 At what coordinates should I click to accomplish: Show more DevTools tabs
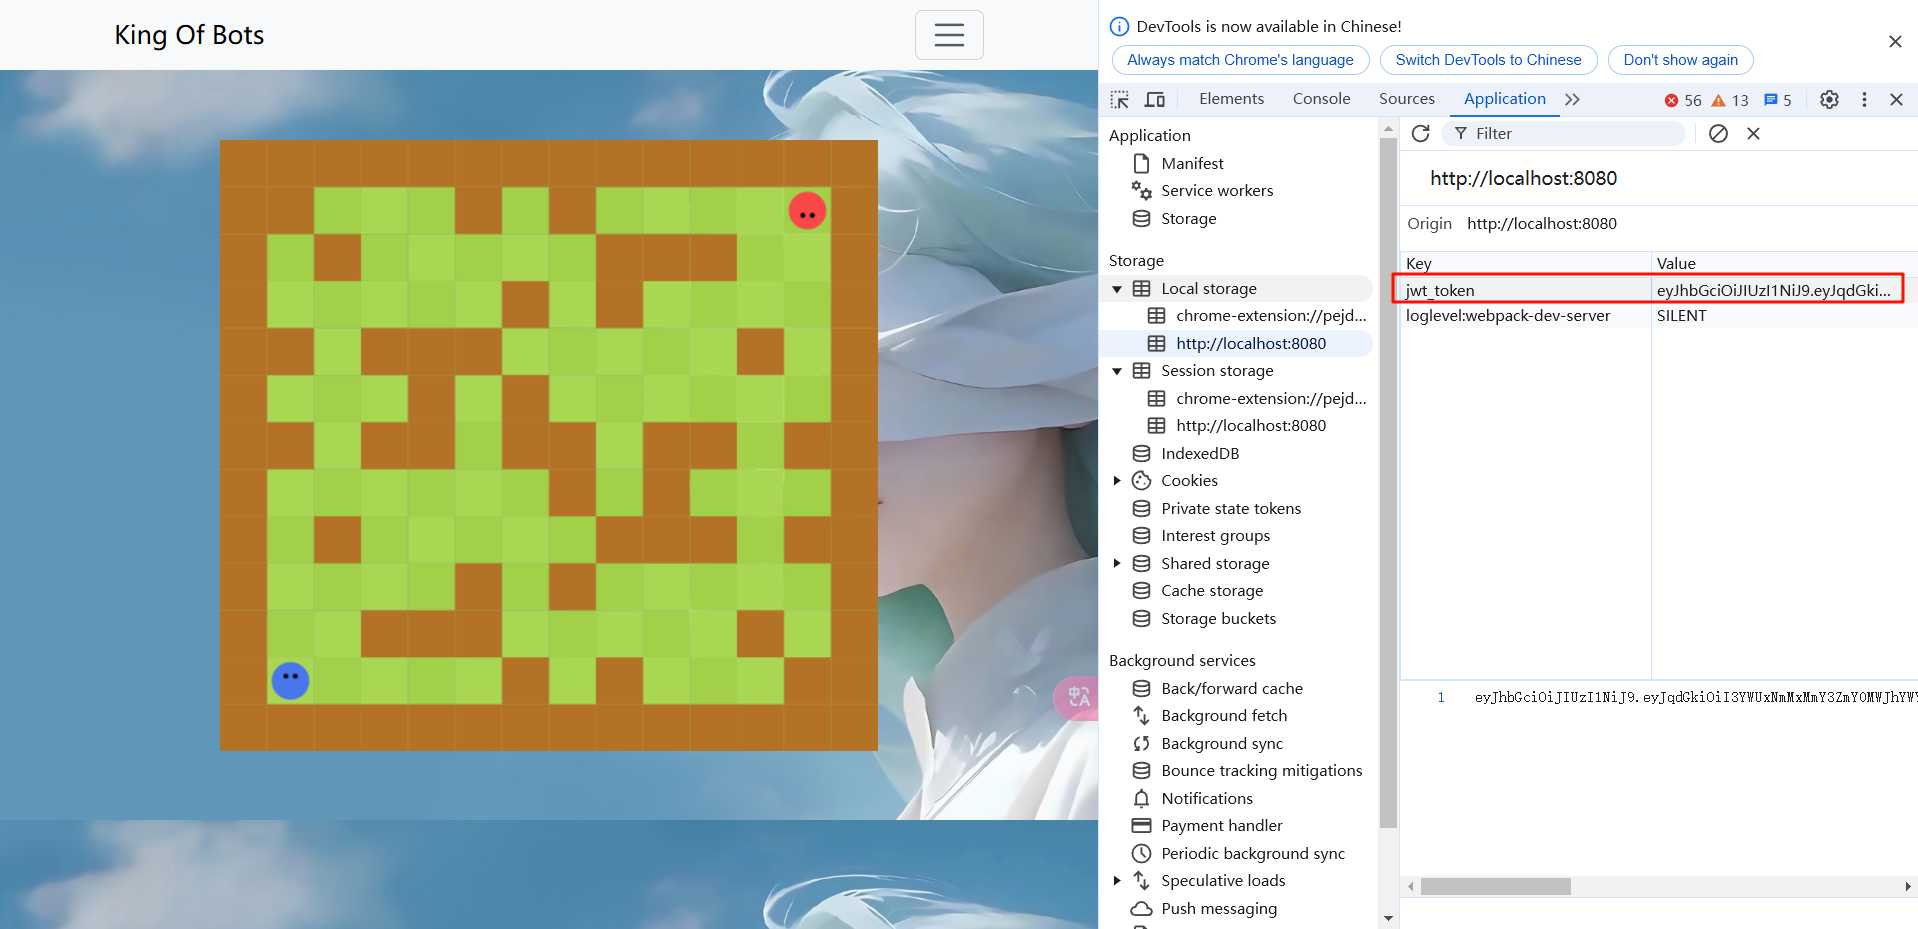click(1572, 99)
